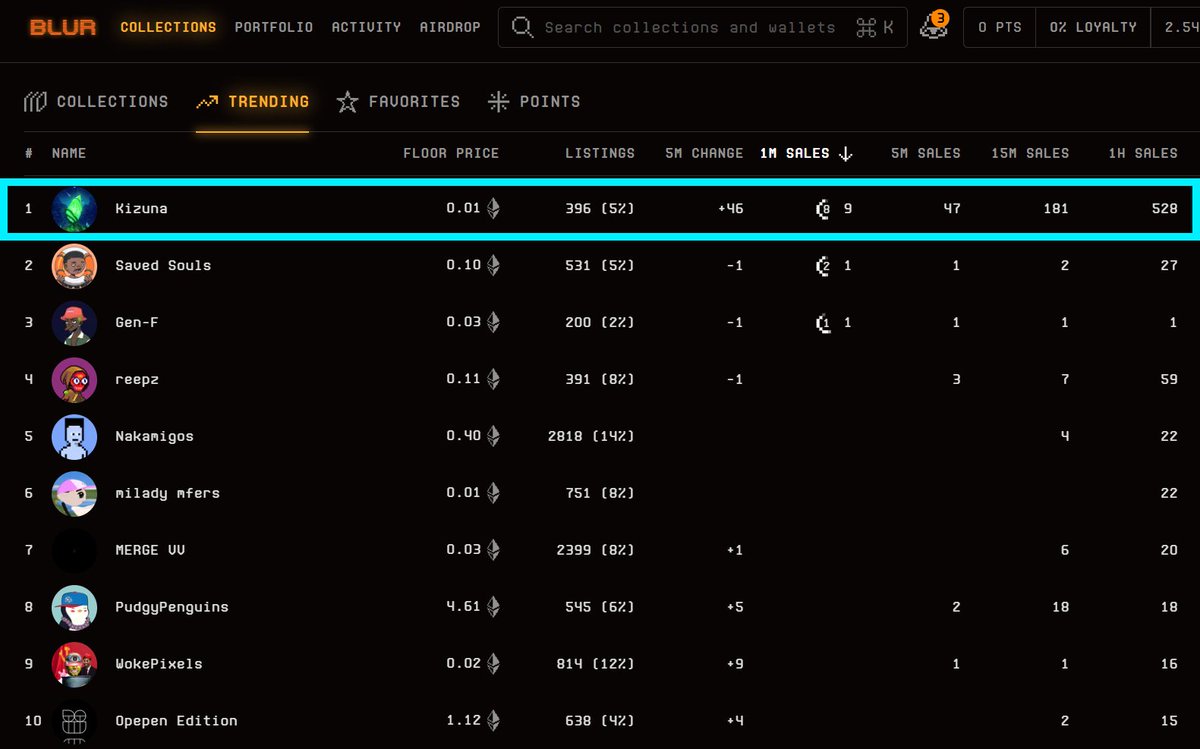The width and height of the screenshot is (1200, 749).
Task: Sort by the Listings column header
Action: click(x=600, y=153)
